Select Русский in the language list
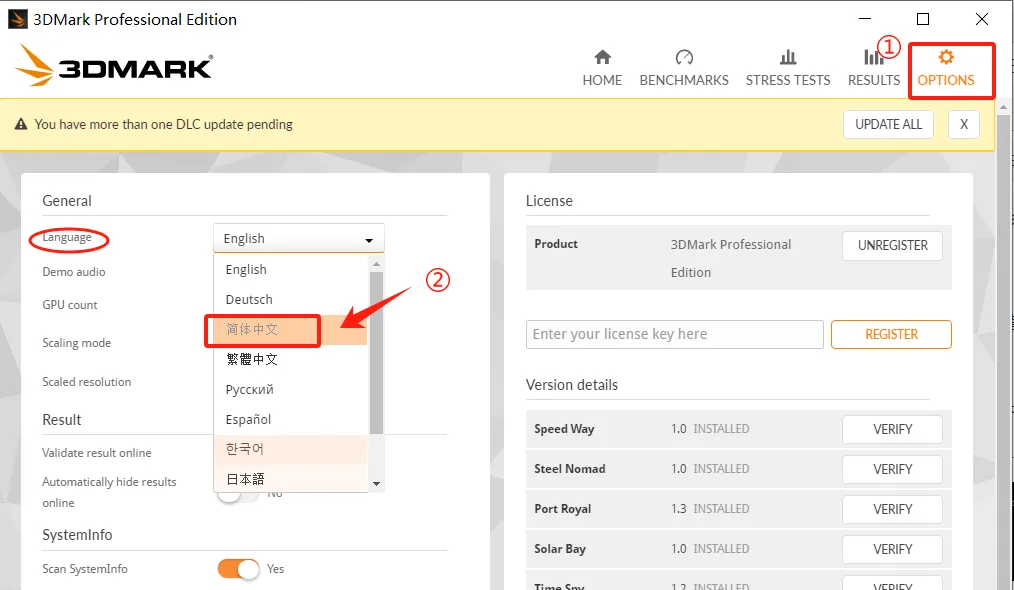This screenshot has width=1014, height=590. click(290, 389)
